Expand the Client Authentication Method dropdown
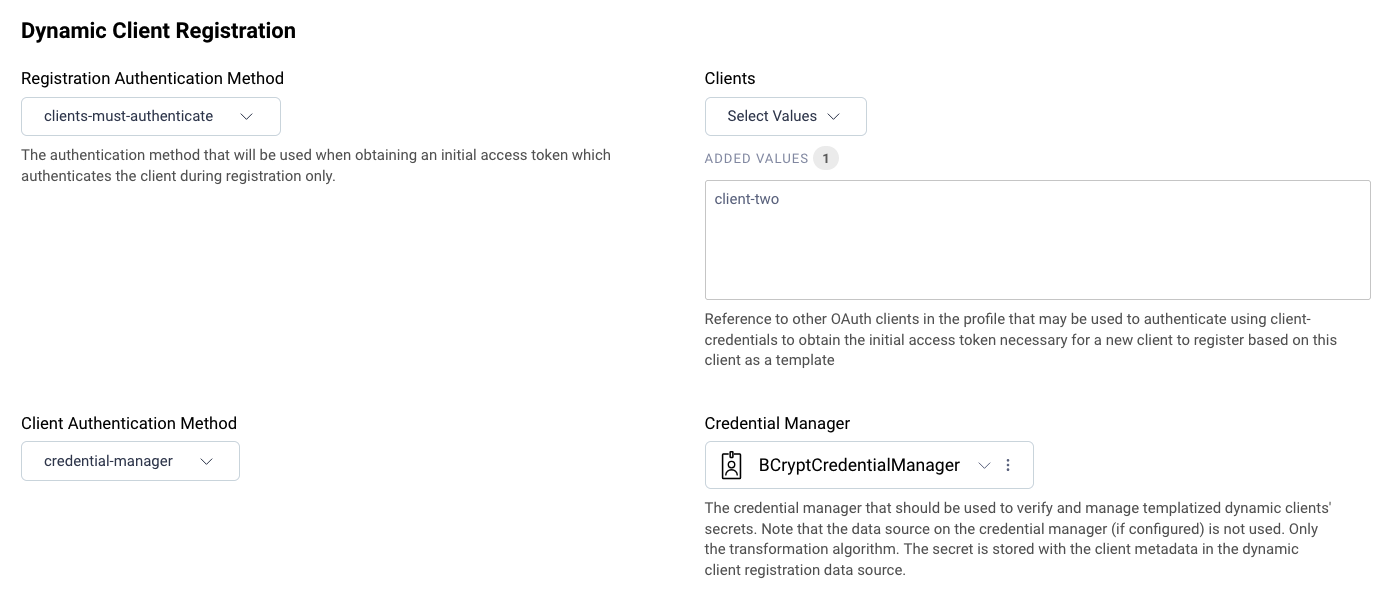1383x595 pixels. (x=207, y=461)
